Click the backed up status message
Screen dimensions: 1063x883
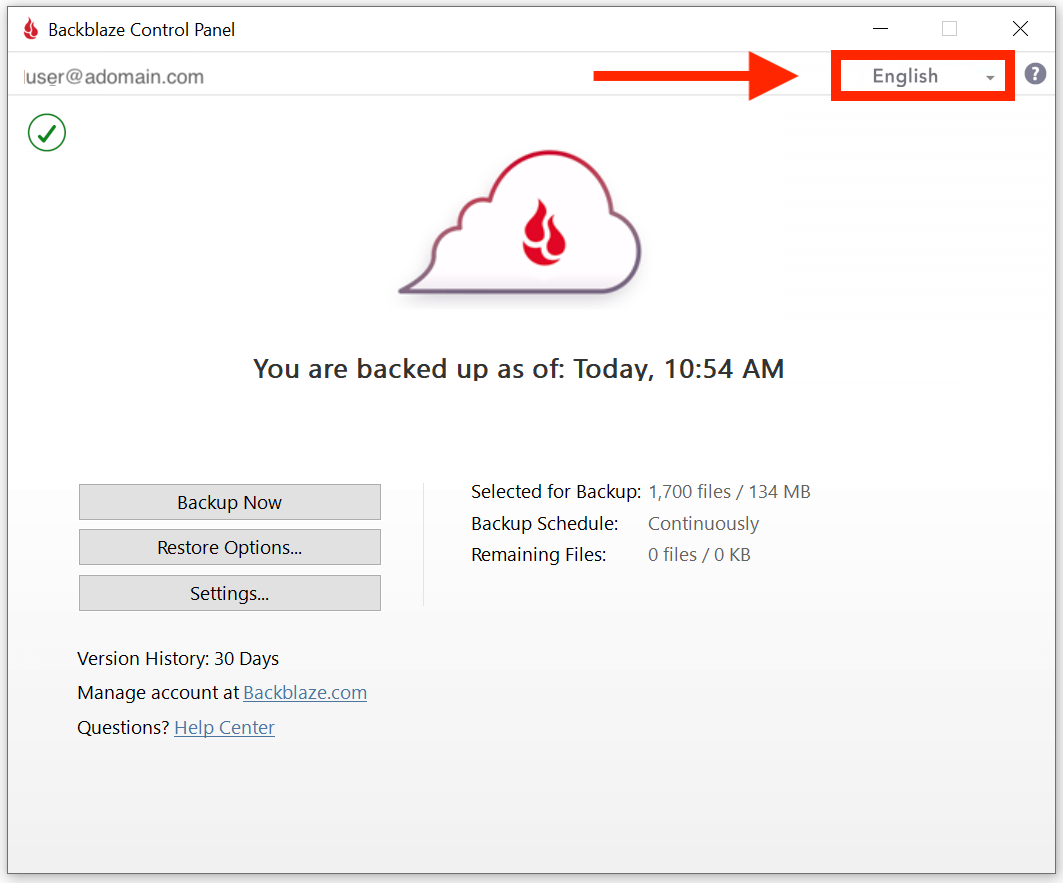(519, 369)
